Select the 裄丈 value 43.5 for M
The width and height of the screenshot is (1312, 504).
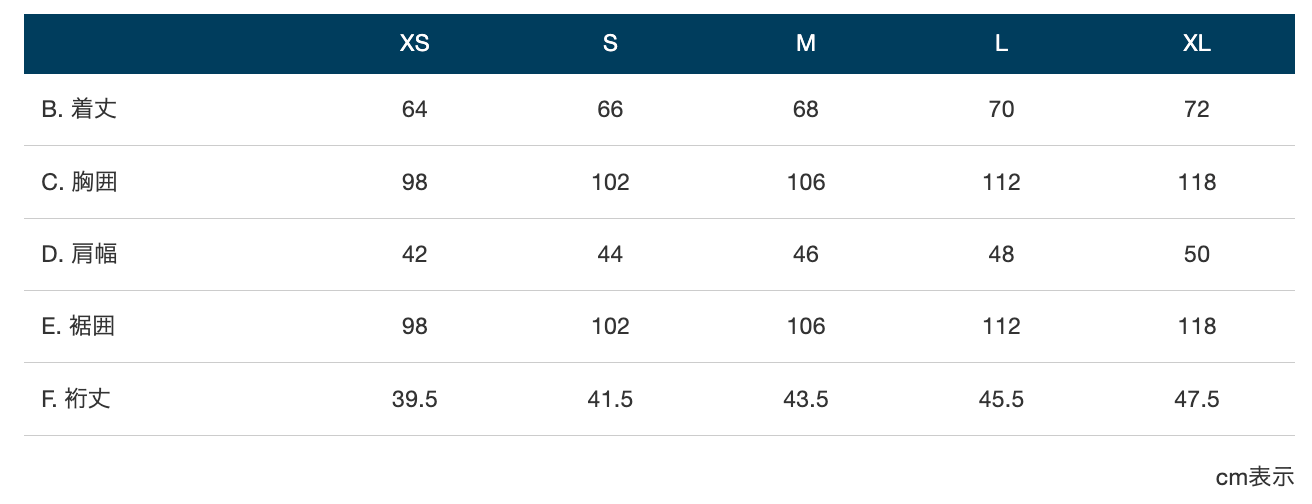[806, 399]
